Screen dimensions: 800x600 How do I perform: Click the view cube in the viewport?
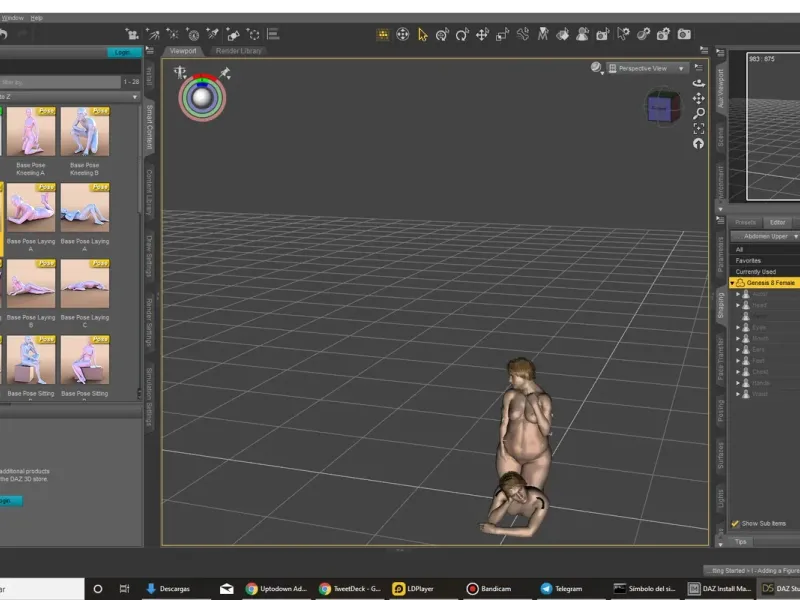point(661,107)
